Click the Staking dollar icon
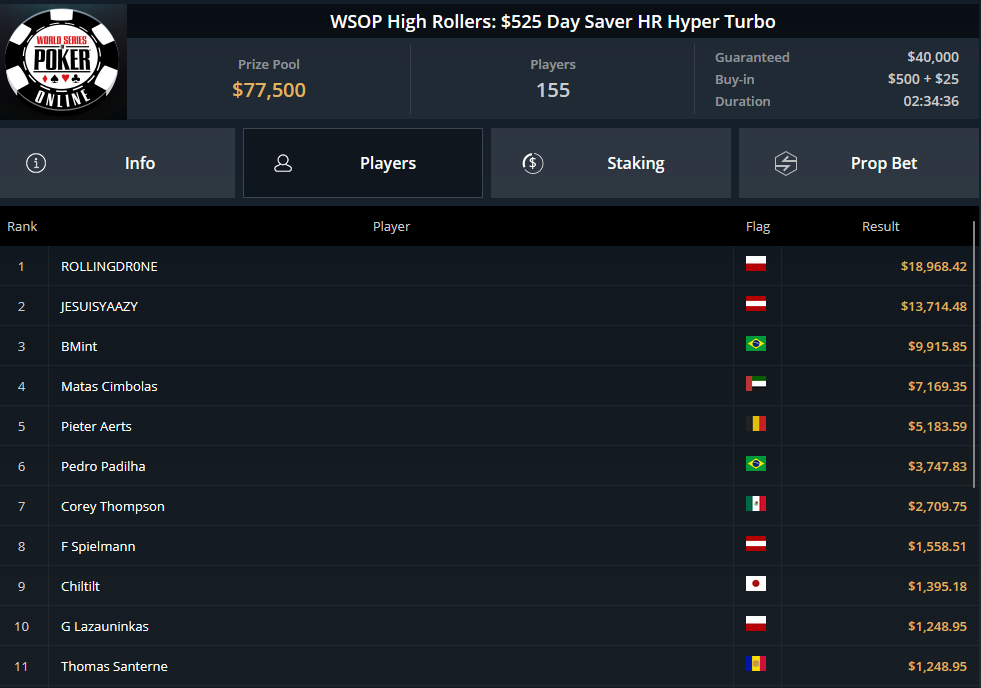 coord(533,163)
